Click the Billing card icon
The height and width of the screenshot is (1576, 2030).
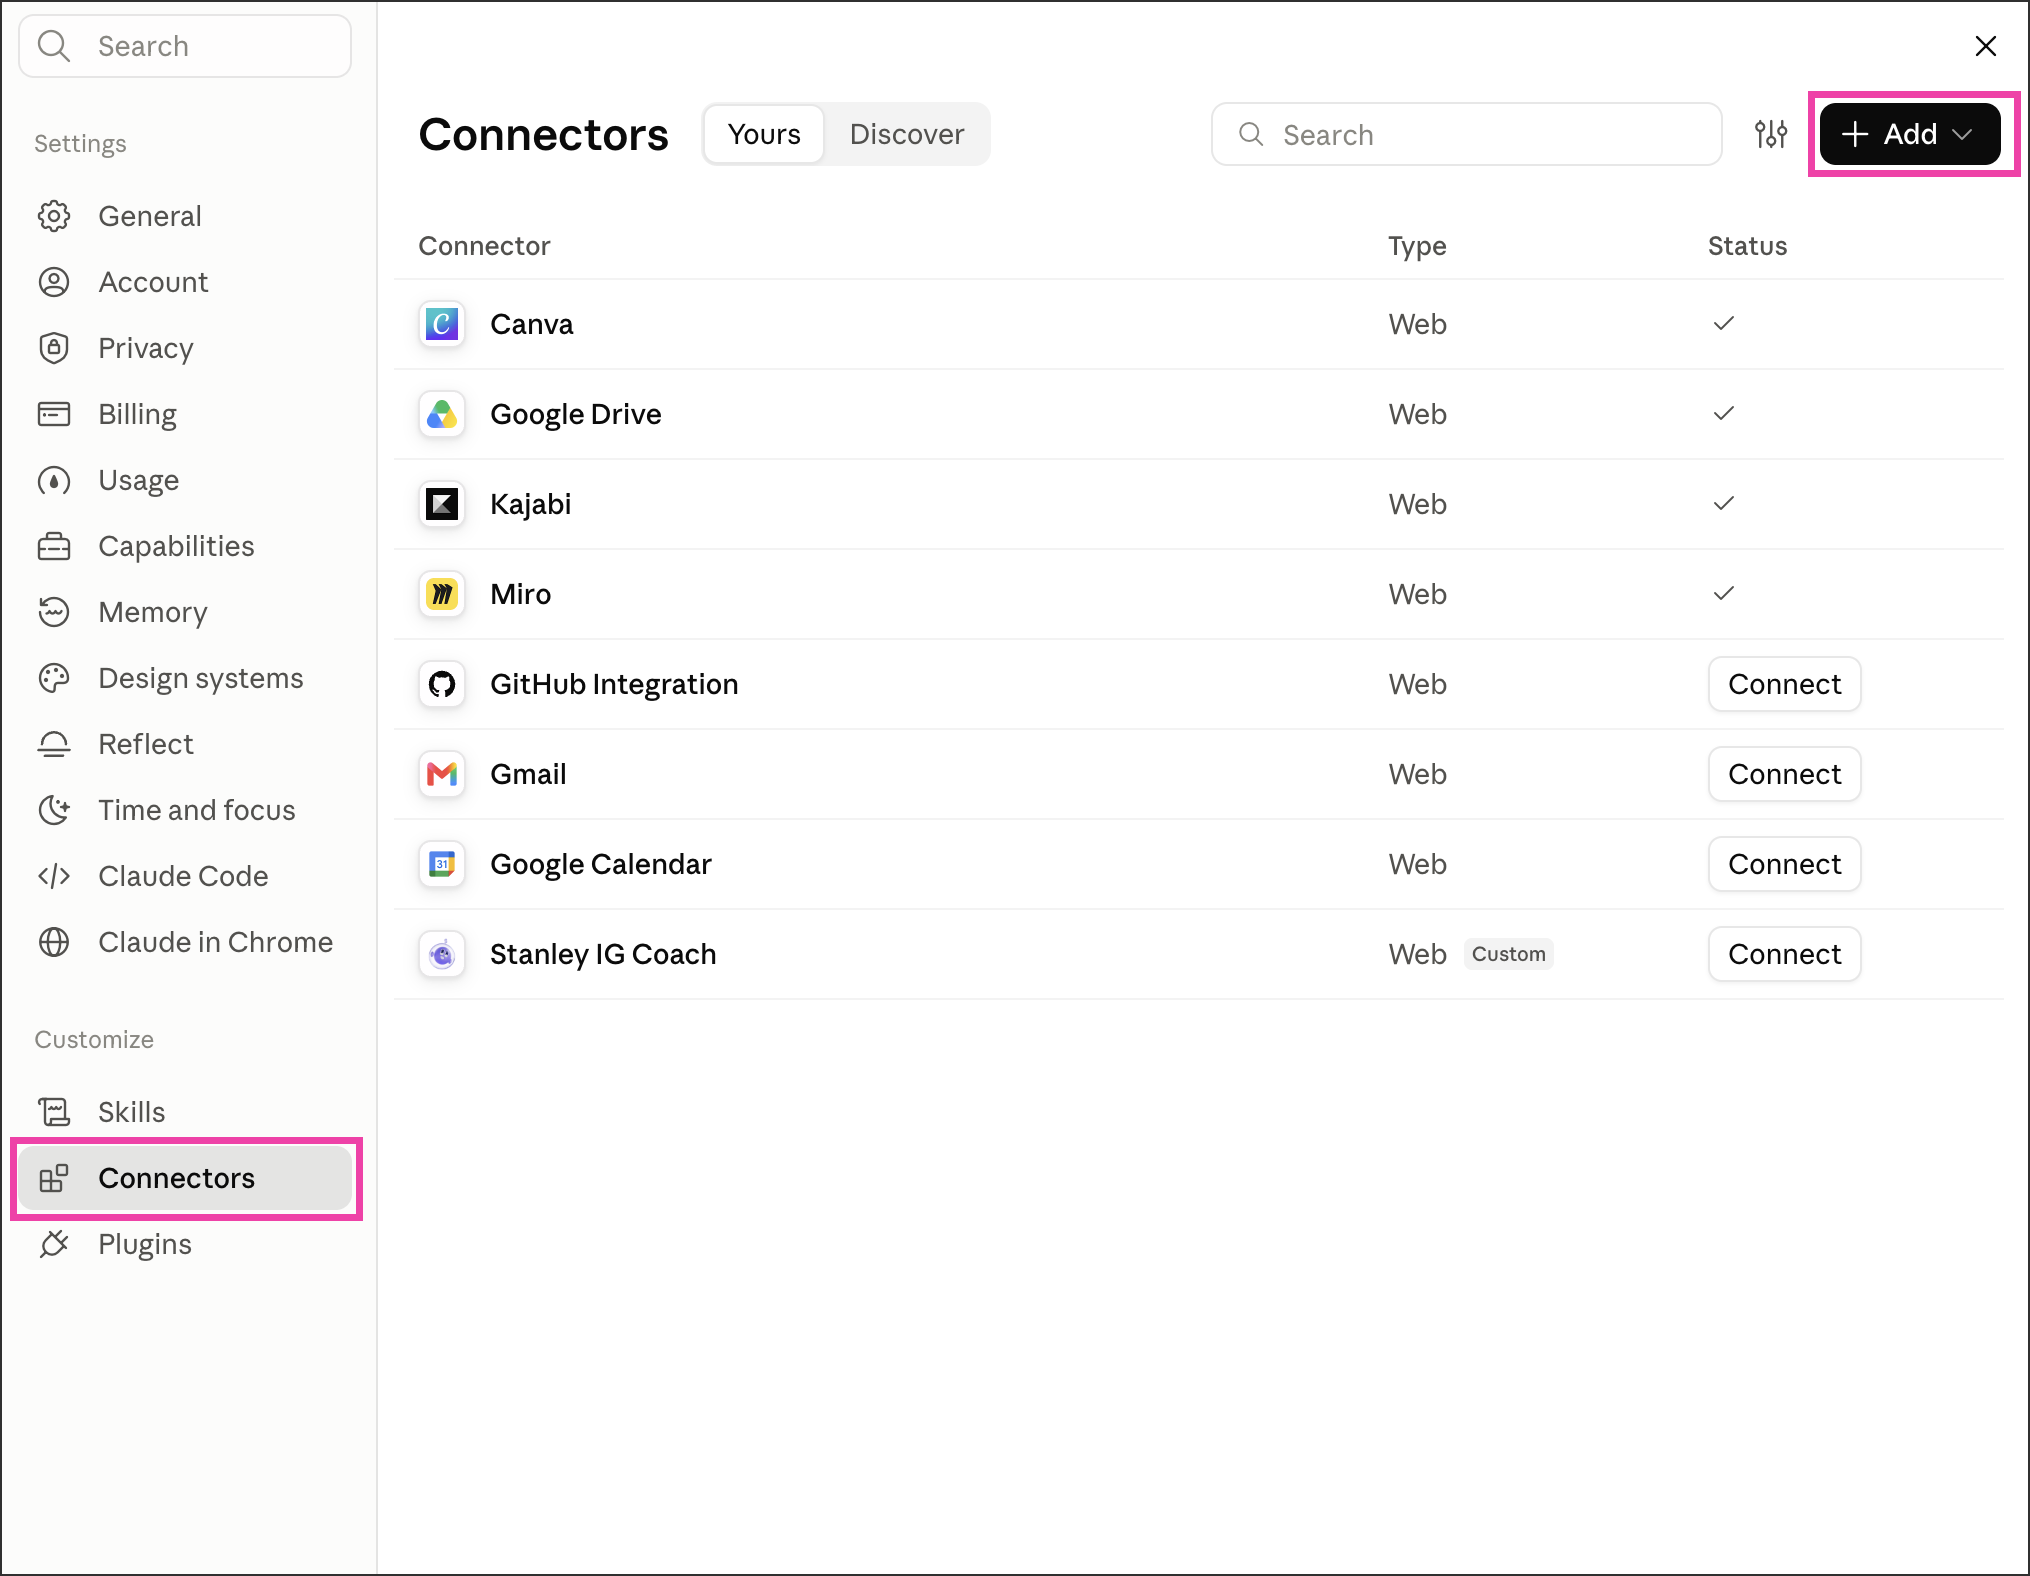(54, 414)
